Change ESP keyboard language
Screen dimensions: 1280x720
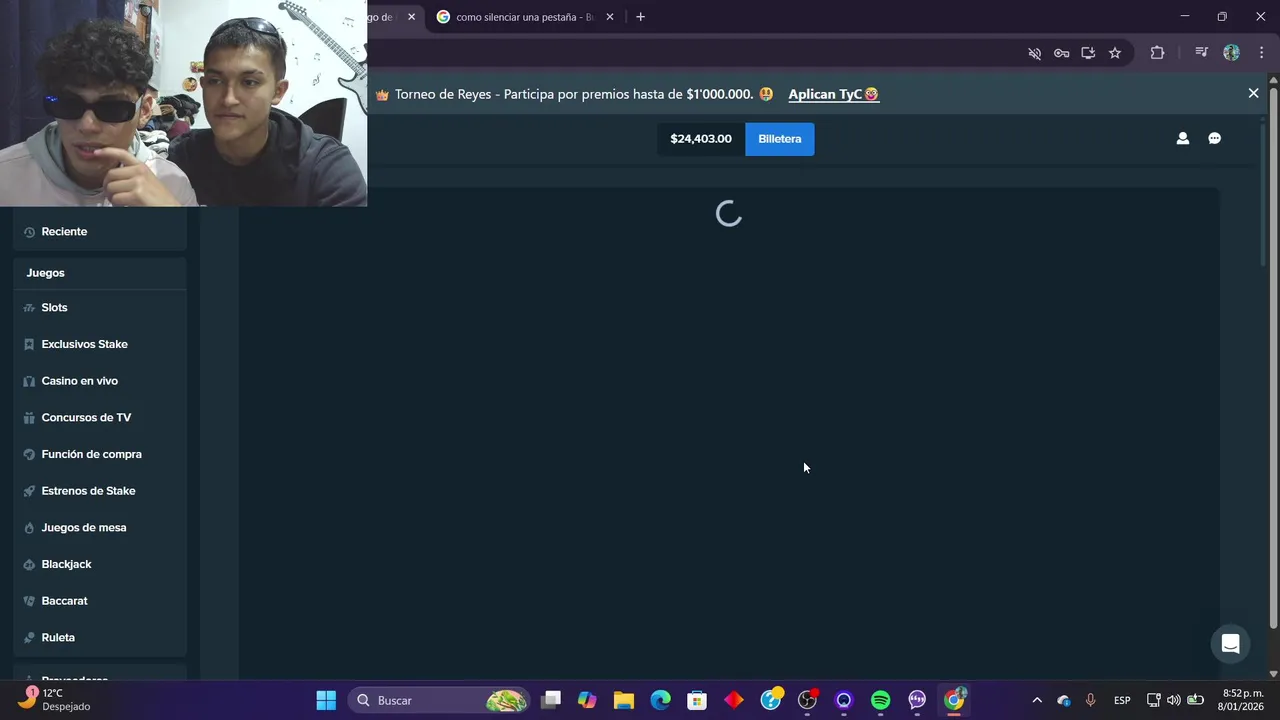pos(1123,700)
